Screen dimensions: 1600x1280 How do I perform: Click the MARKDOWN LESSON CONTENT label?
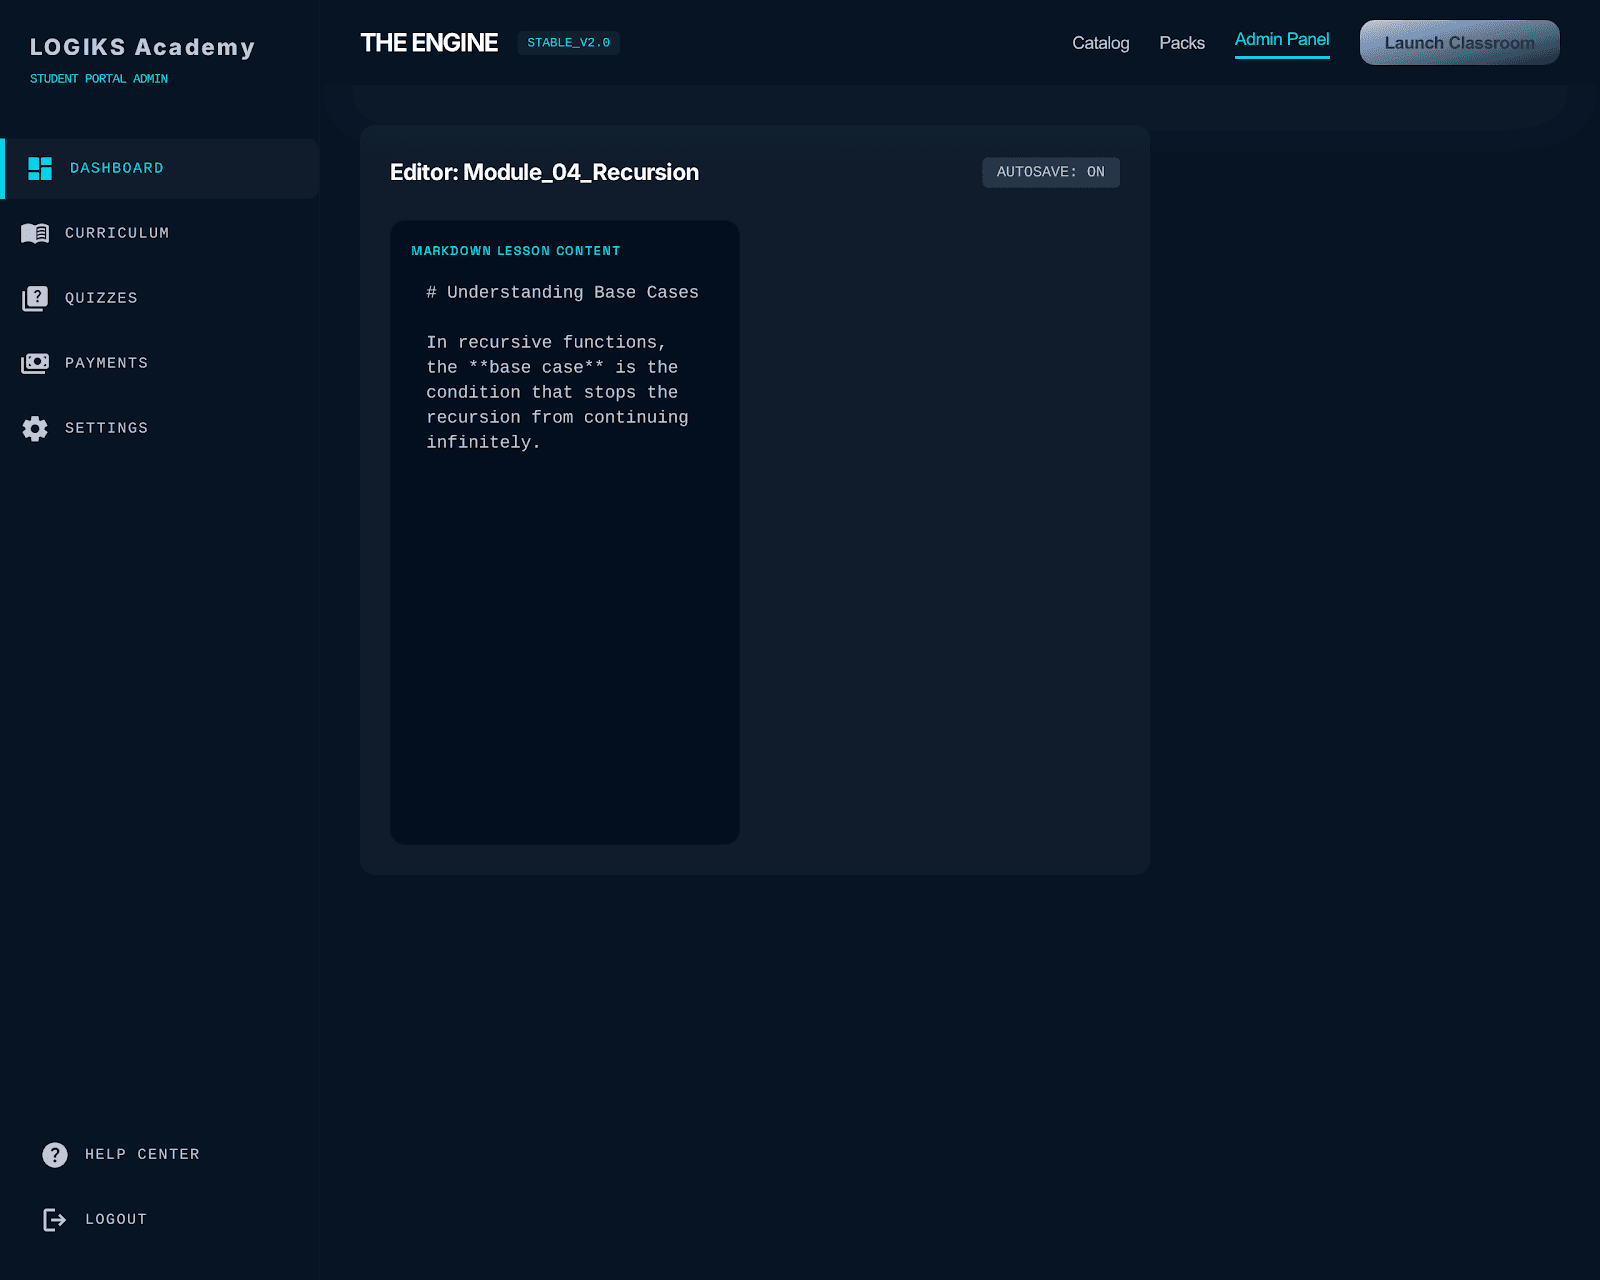click(516, 251)
